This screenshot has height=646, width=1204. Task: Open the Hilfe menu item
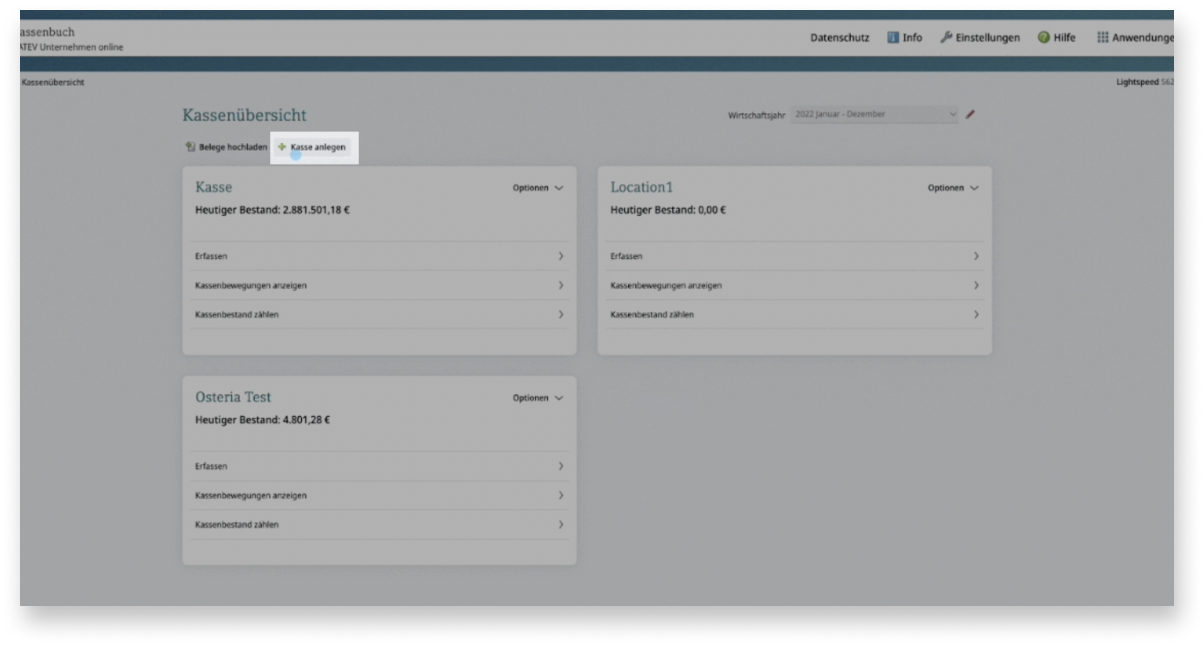pos(1056,37)
